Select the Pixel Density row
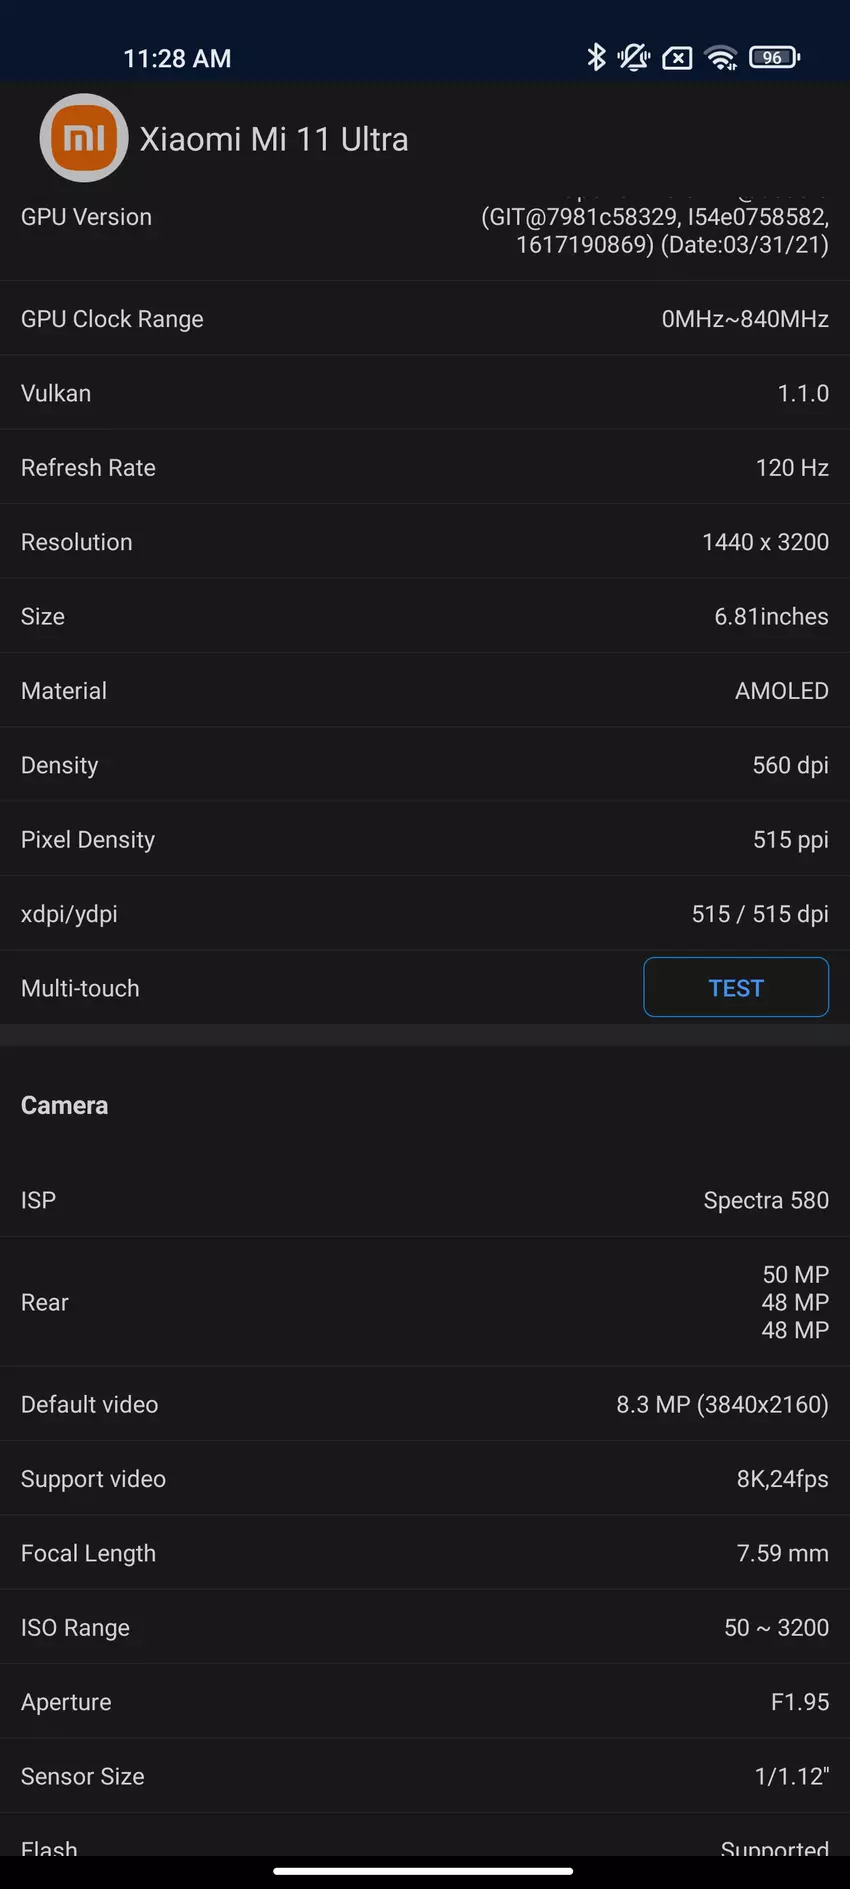The width and height of the screenshot is (850, 1889). pos(425,840)
